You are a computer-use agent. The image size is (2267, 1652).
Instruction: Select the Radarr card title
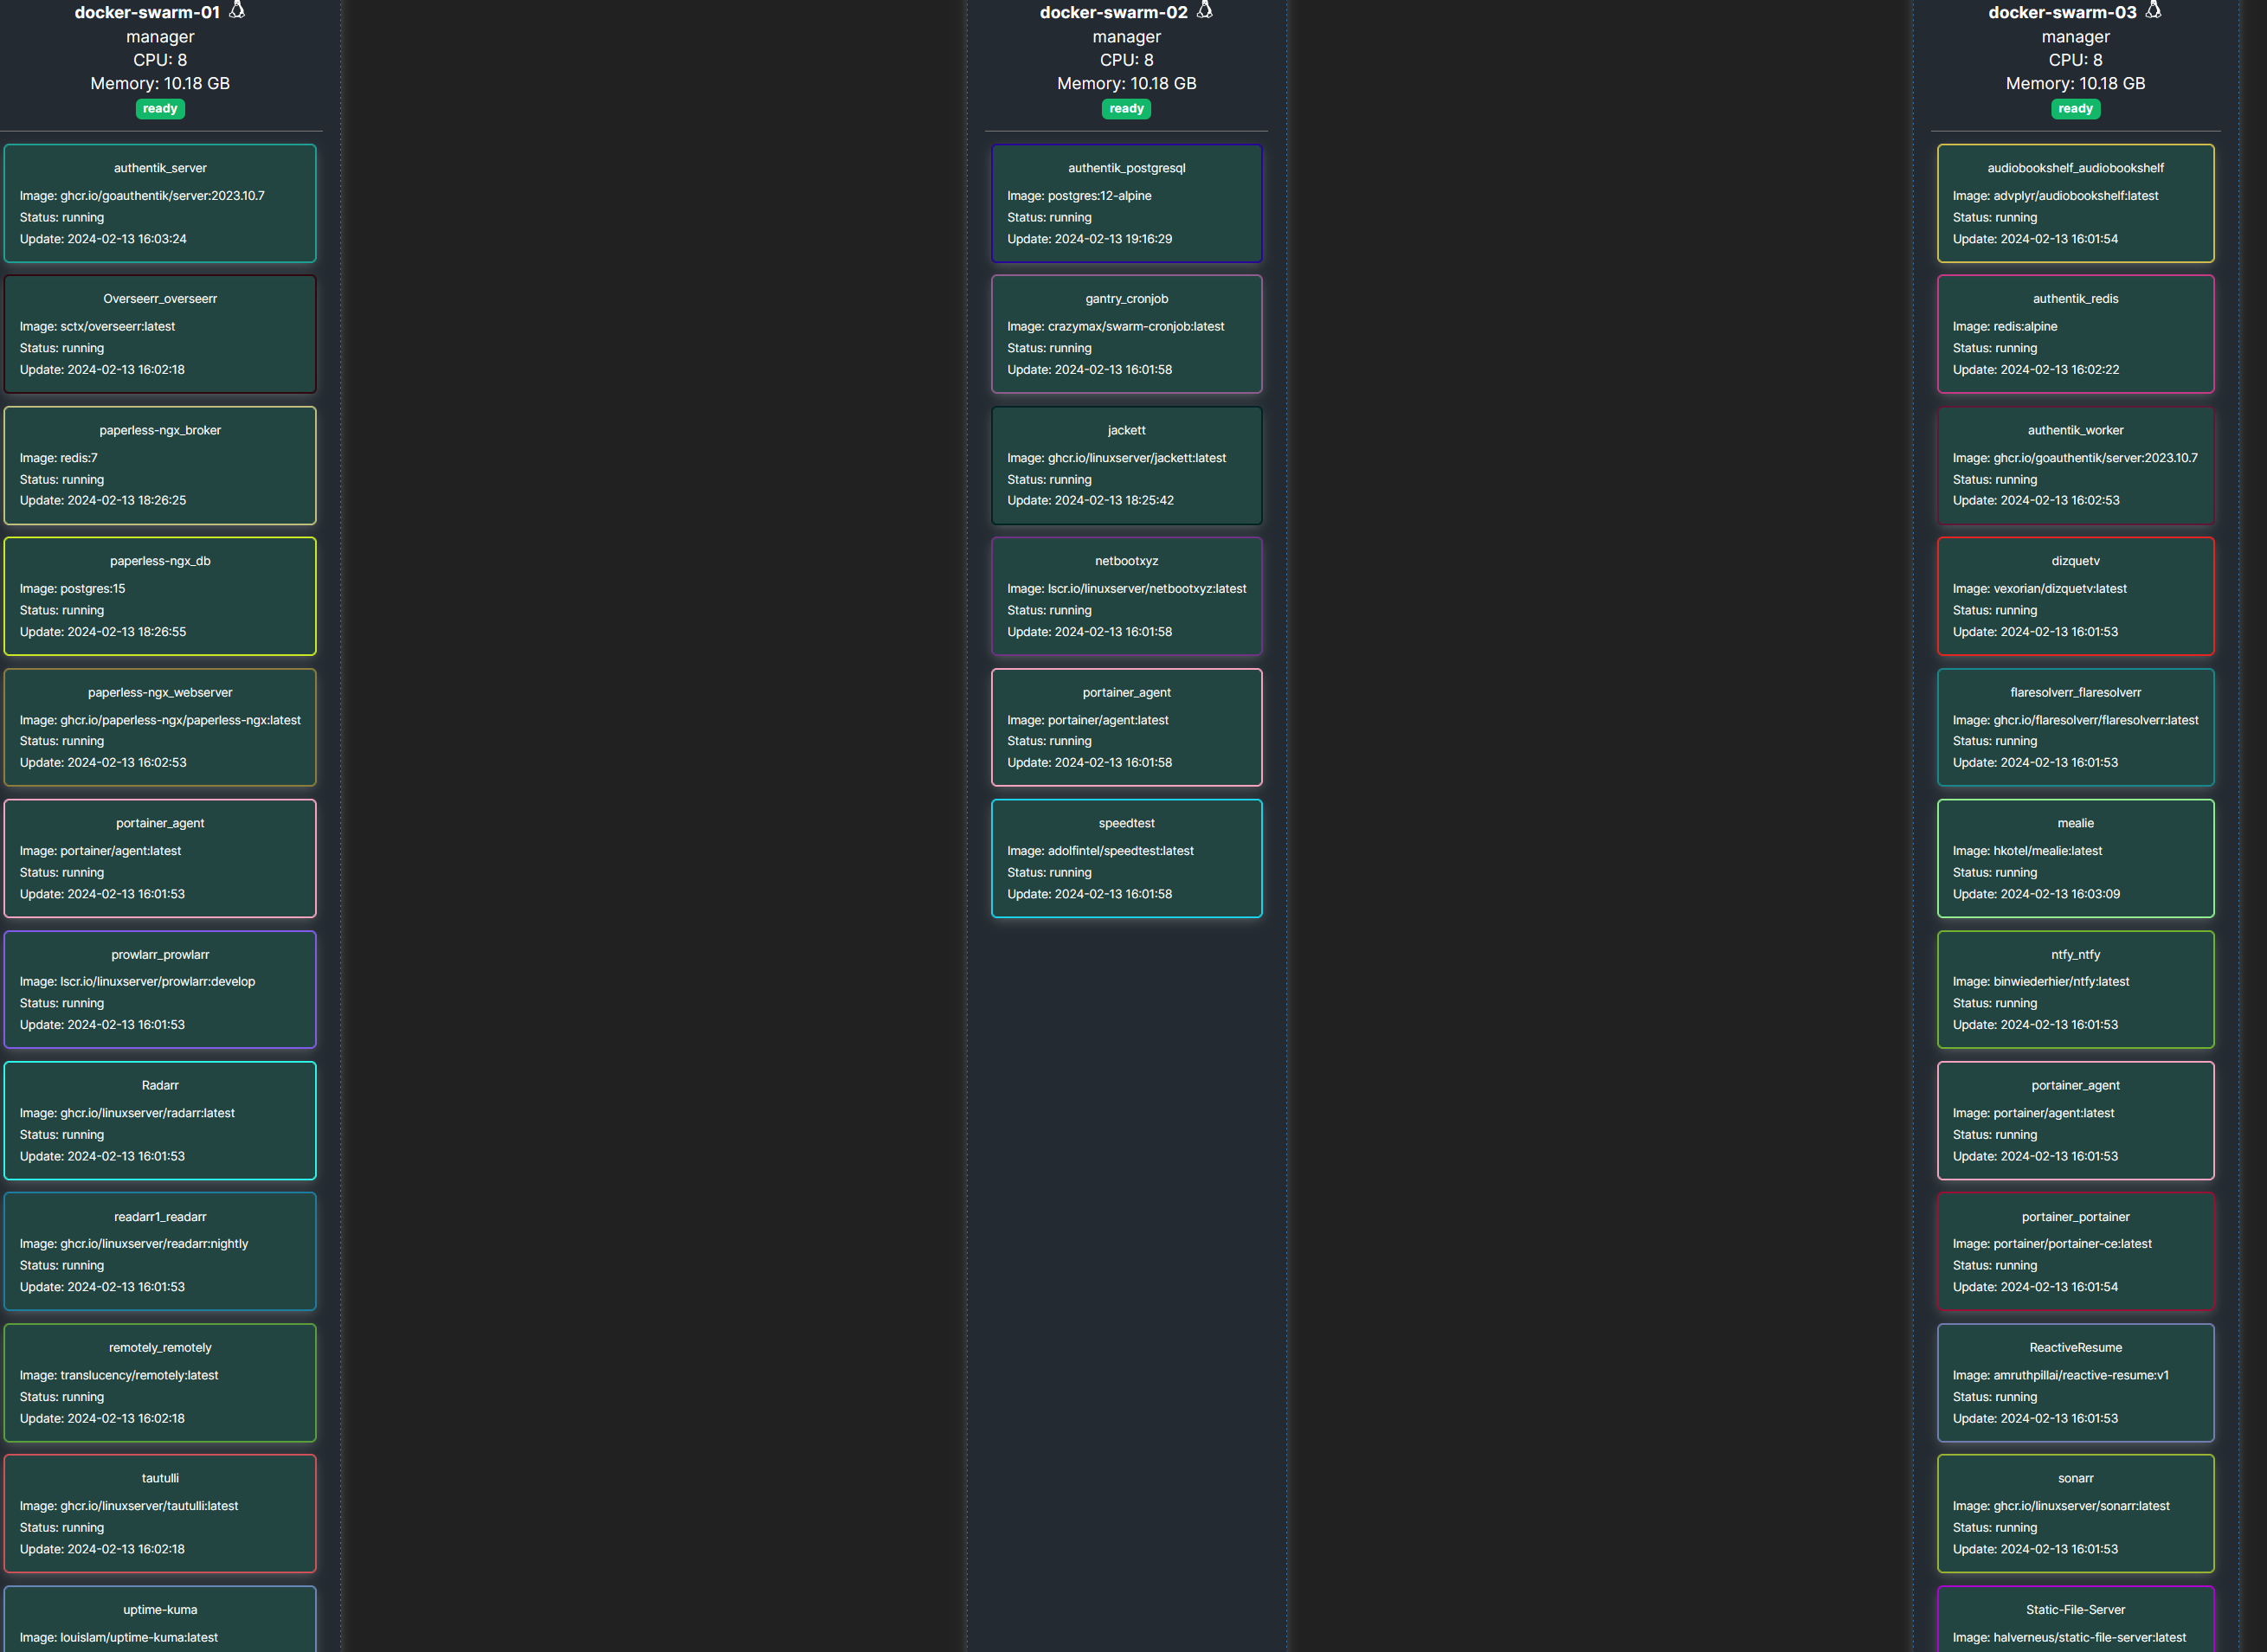pos(160,1085)
